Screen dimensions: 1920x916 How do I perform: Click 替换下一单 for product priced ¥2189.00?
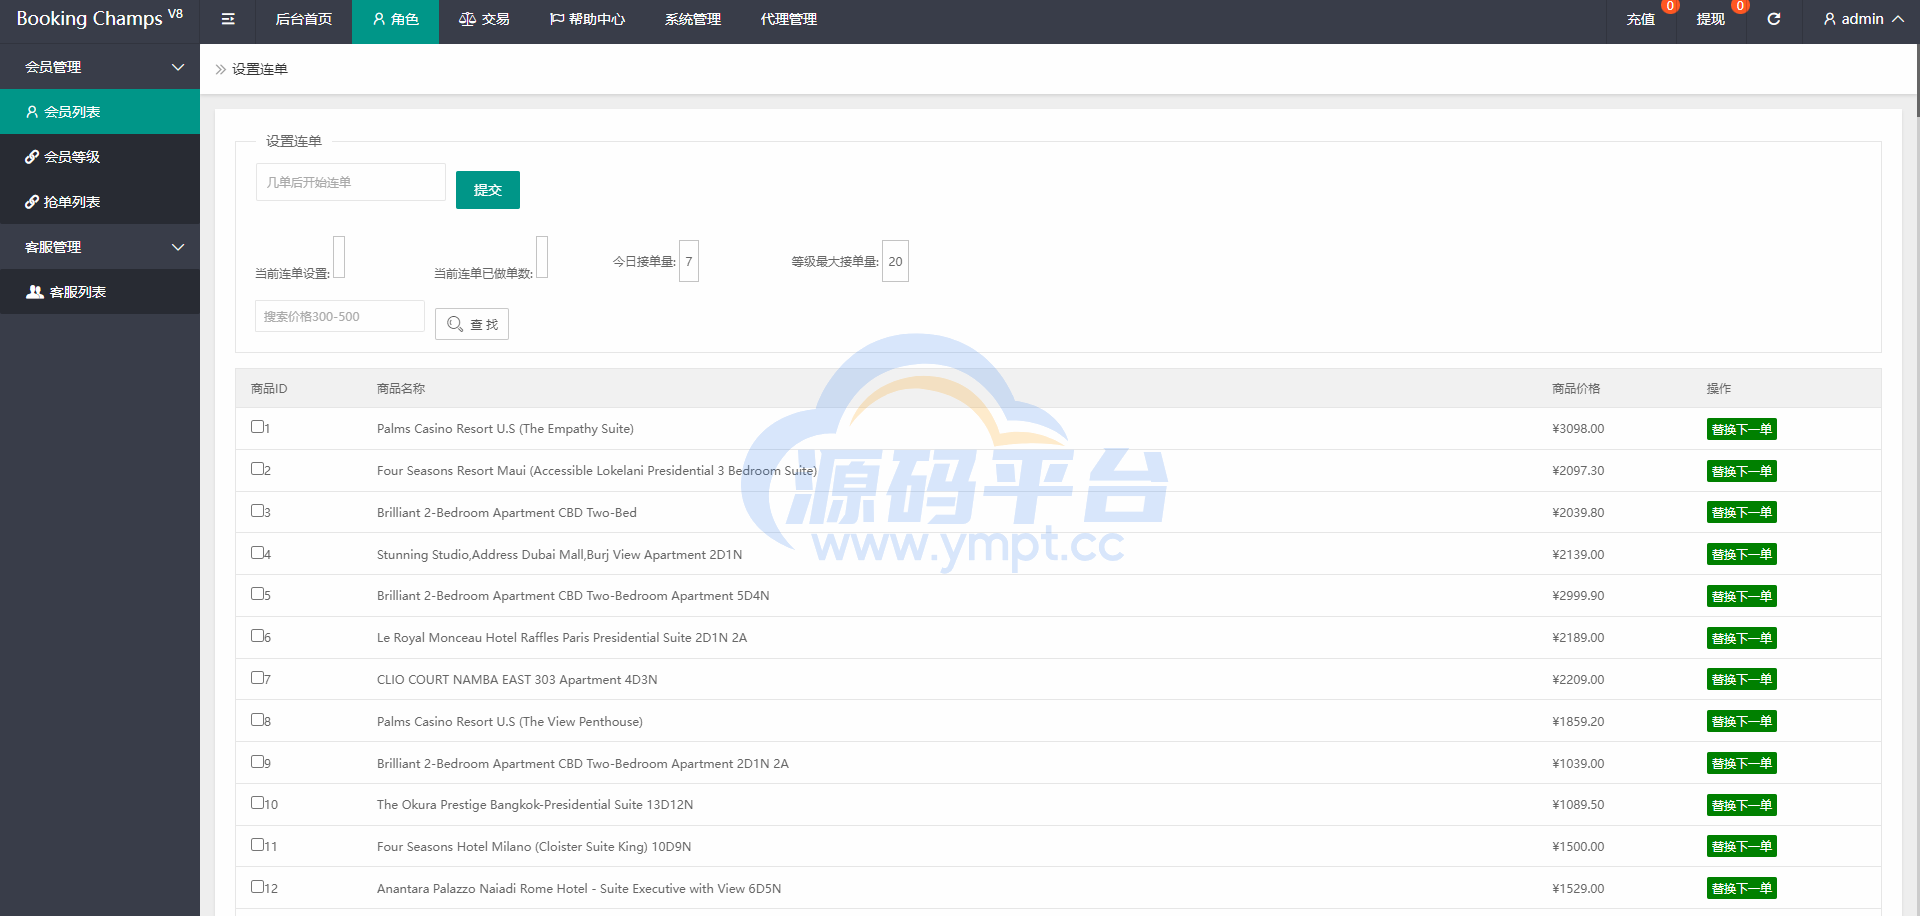pyautogui.click(x=1742, y=638)
